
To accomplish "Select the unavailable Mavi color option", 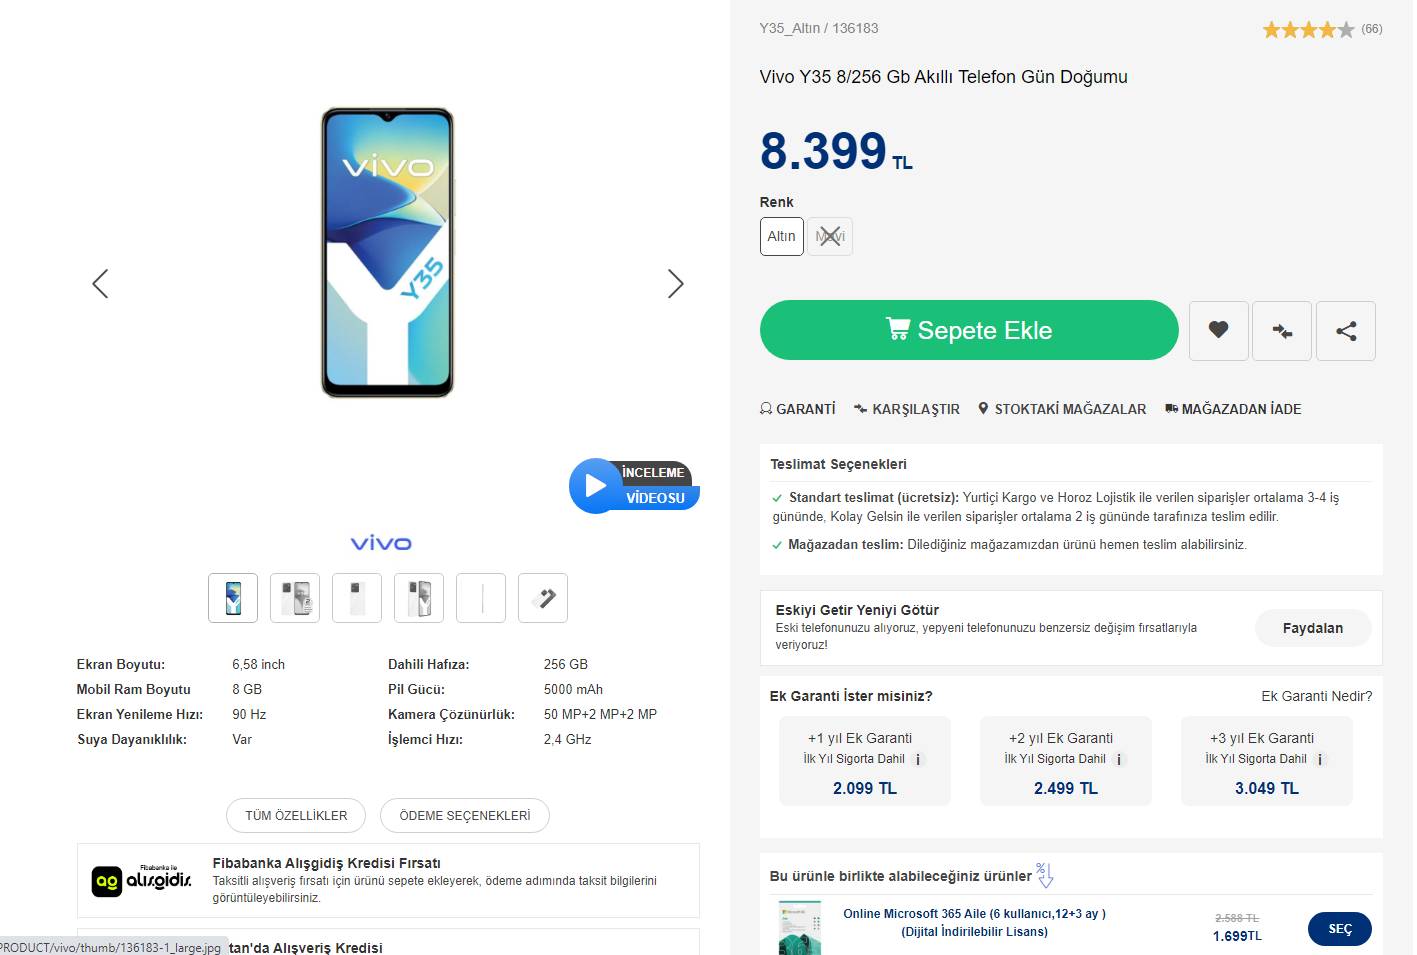I will tap(830, 236).
